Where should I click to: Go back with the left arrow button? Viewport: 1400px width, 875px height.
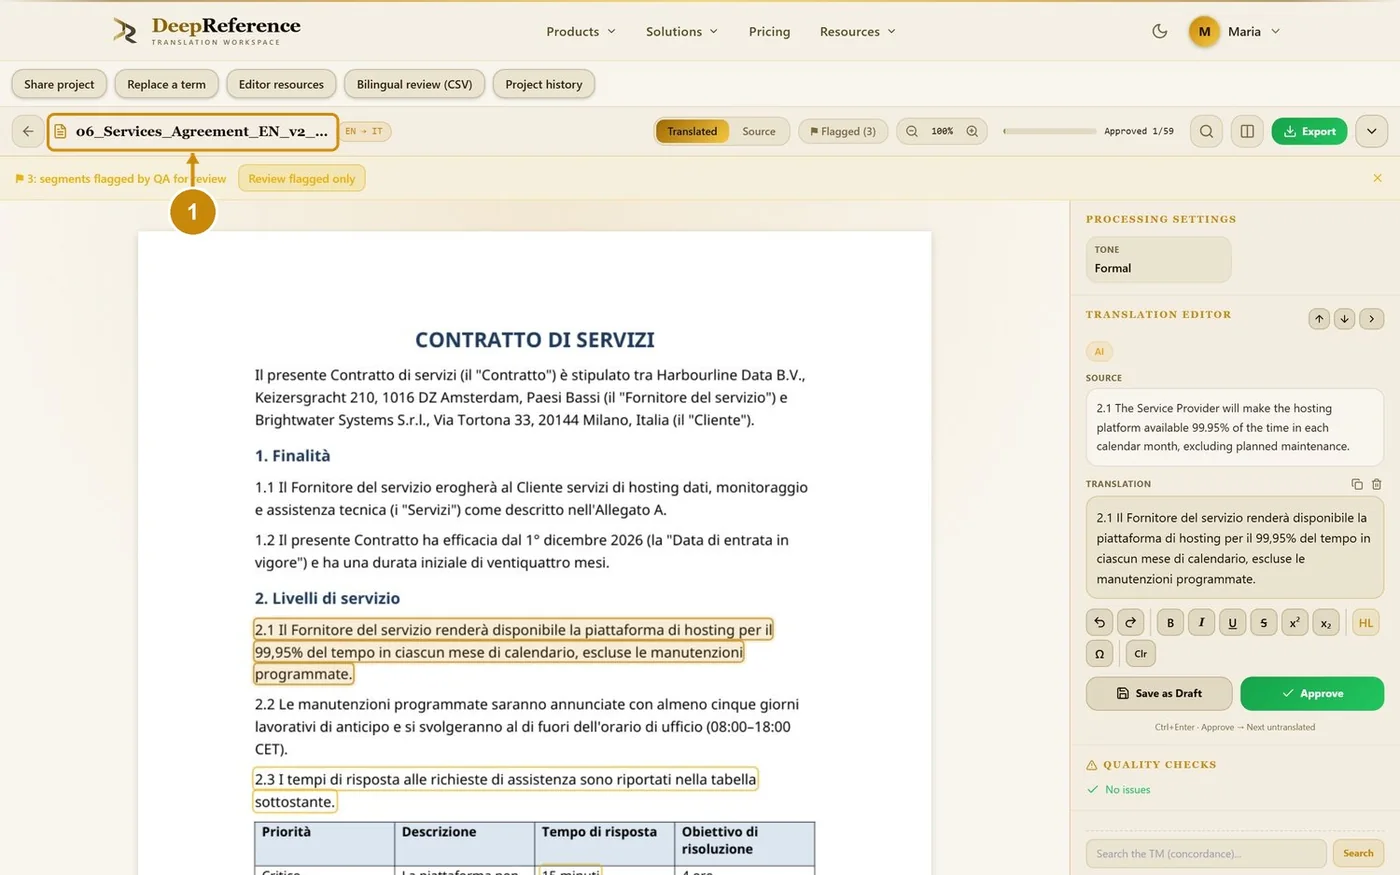click(28, 131)
